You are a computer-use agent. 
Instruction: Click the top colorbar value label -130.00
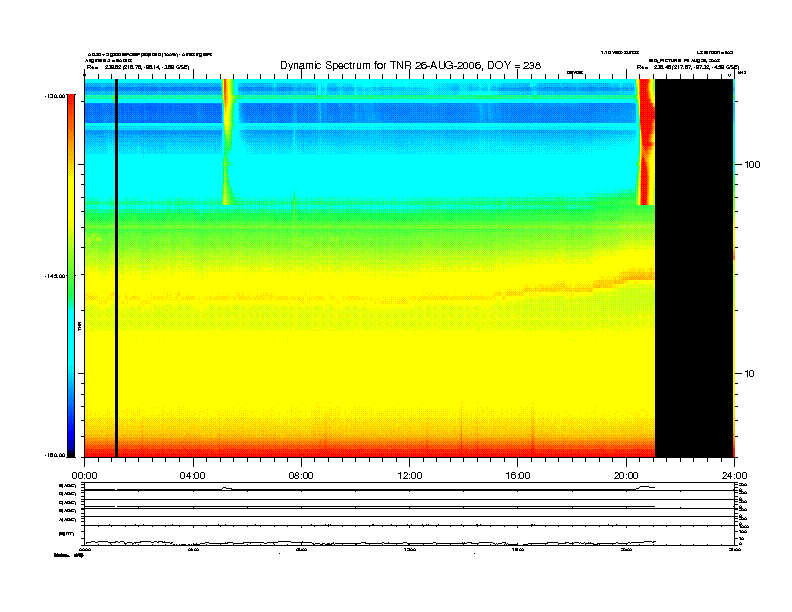(55, 96)
